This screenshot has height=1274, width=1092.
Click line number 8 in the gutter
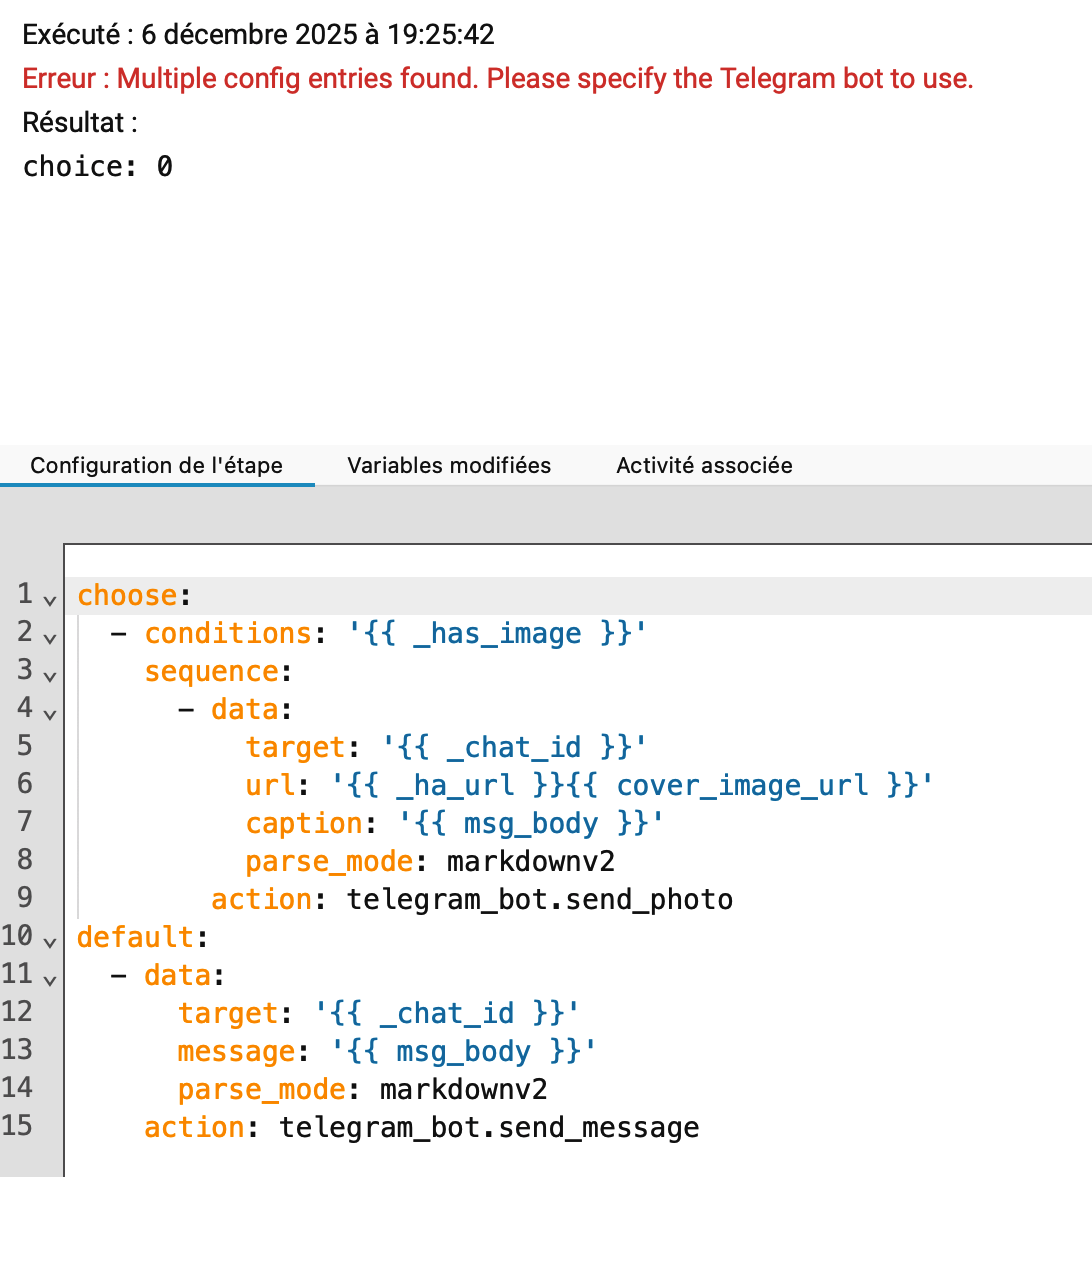(24, 859)
